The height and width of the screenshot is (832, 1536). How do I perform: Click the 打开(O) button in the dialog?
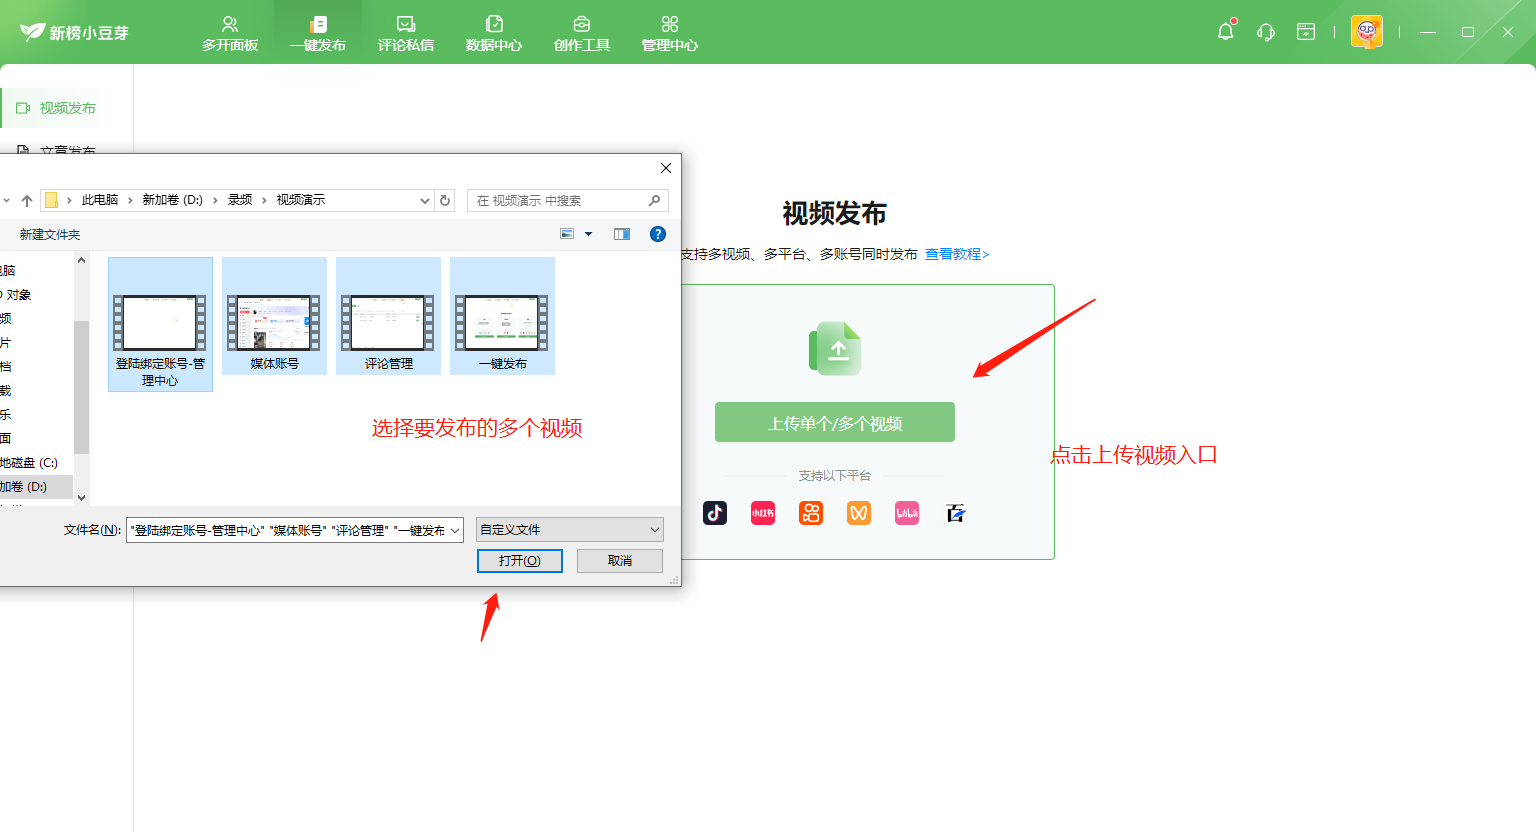[520, 561]
